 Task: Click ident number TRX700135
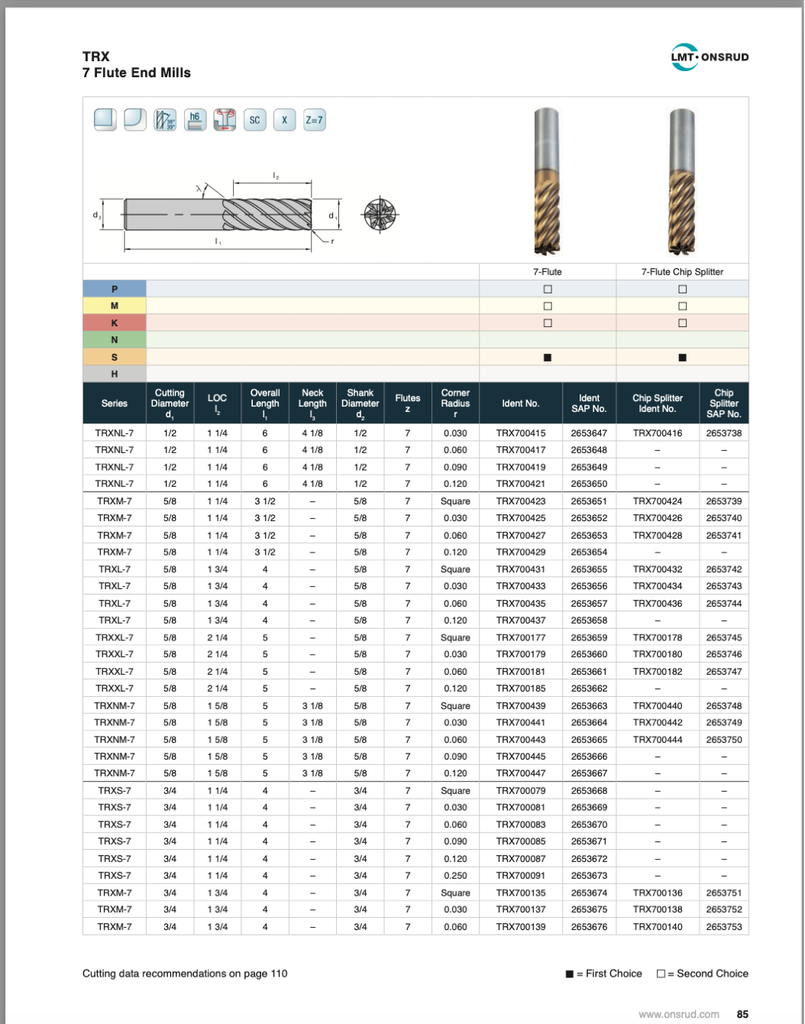[521, 893]
